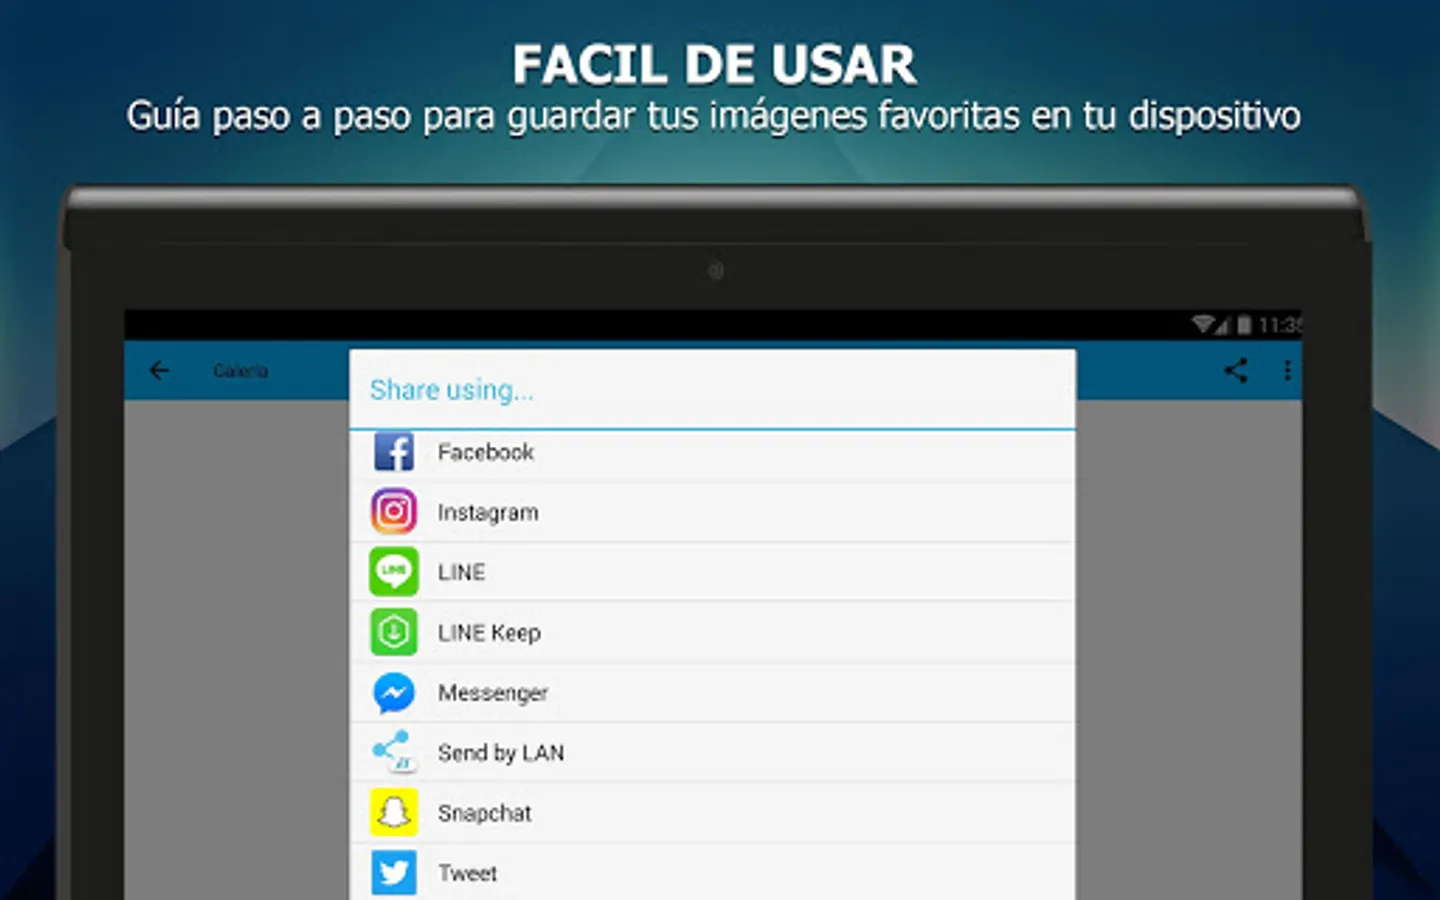Click the FACIL DE USAR heading
The height and width of the screenshot is (900, 1440).
pyautogui.click(x=714, y=65)
